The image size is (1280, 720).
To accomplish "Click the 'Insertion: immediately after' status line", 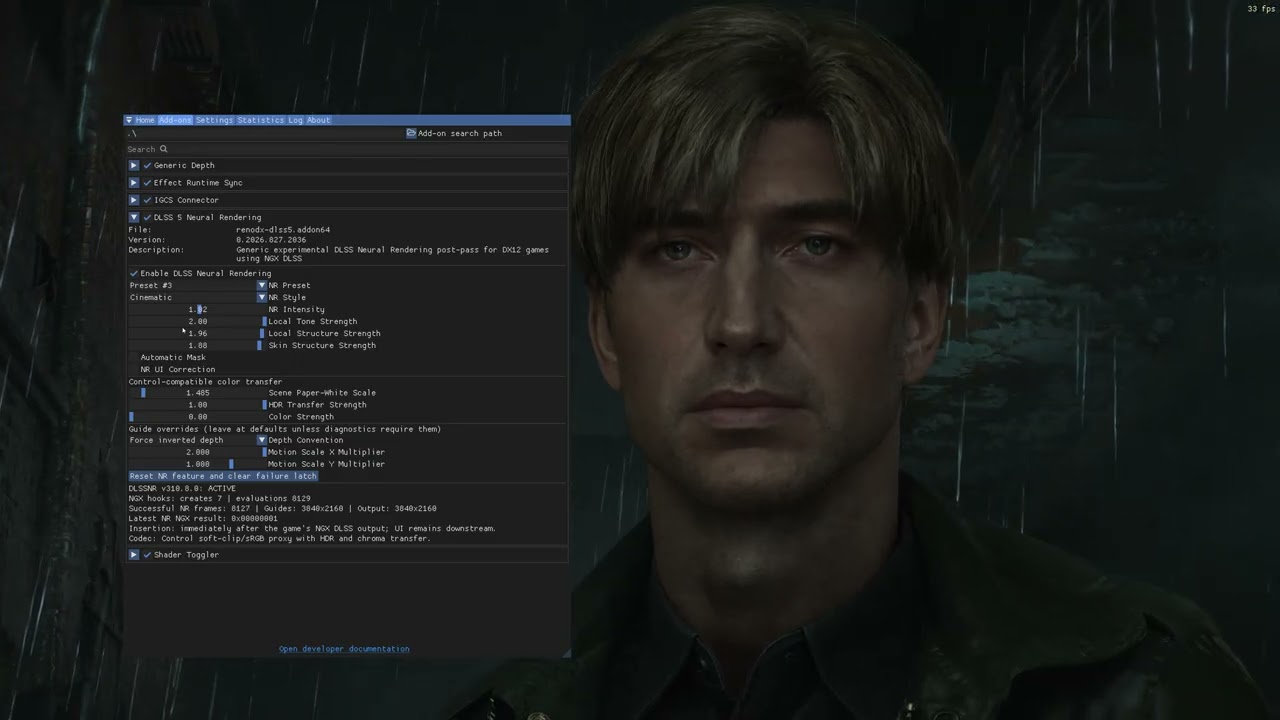I will (312, 528).
